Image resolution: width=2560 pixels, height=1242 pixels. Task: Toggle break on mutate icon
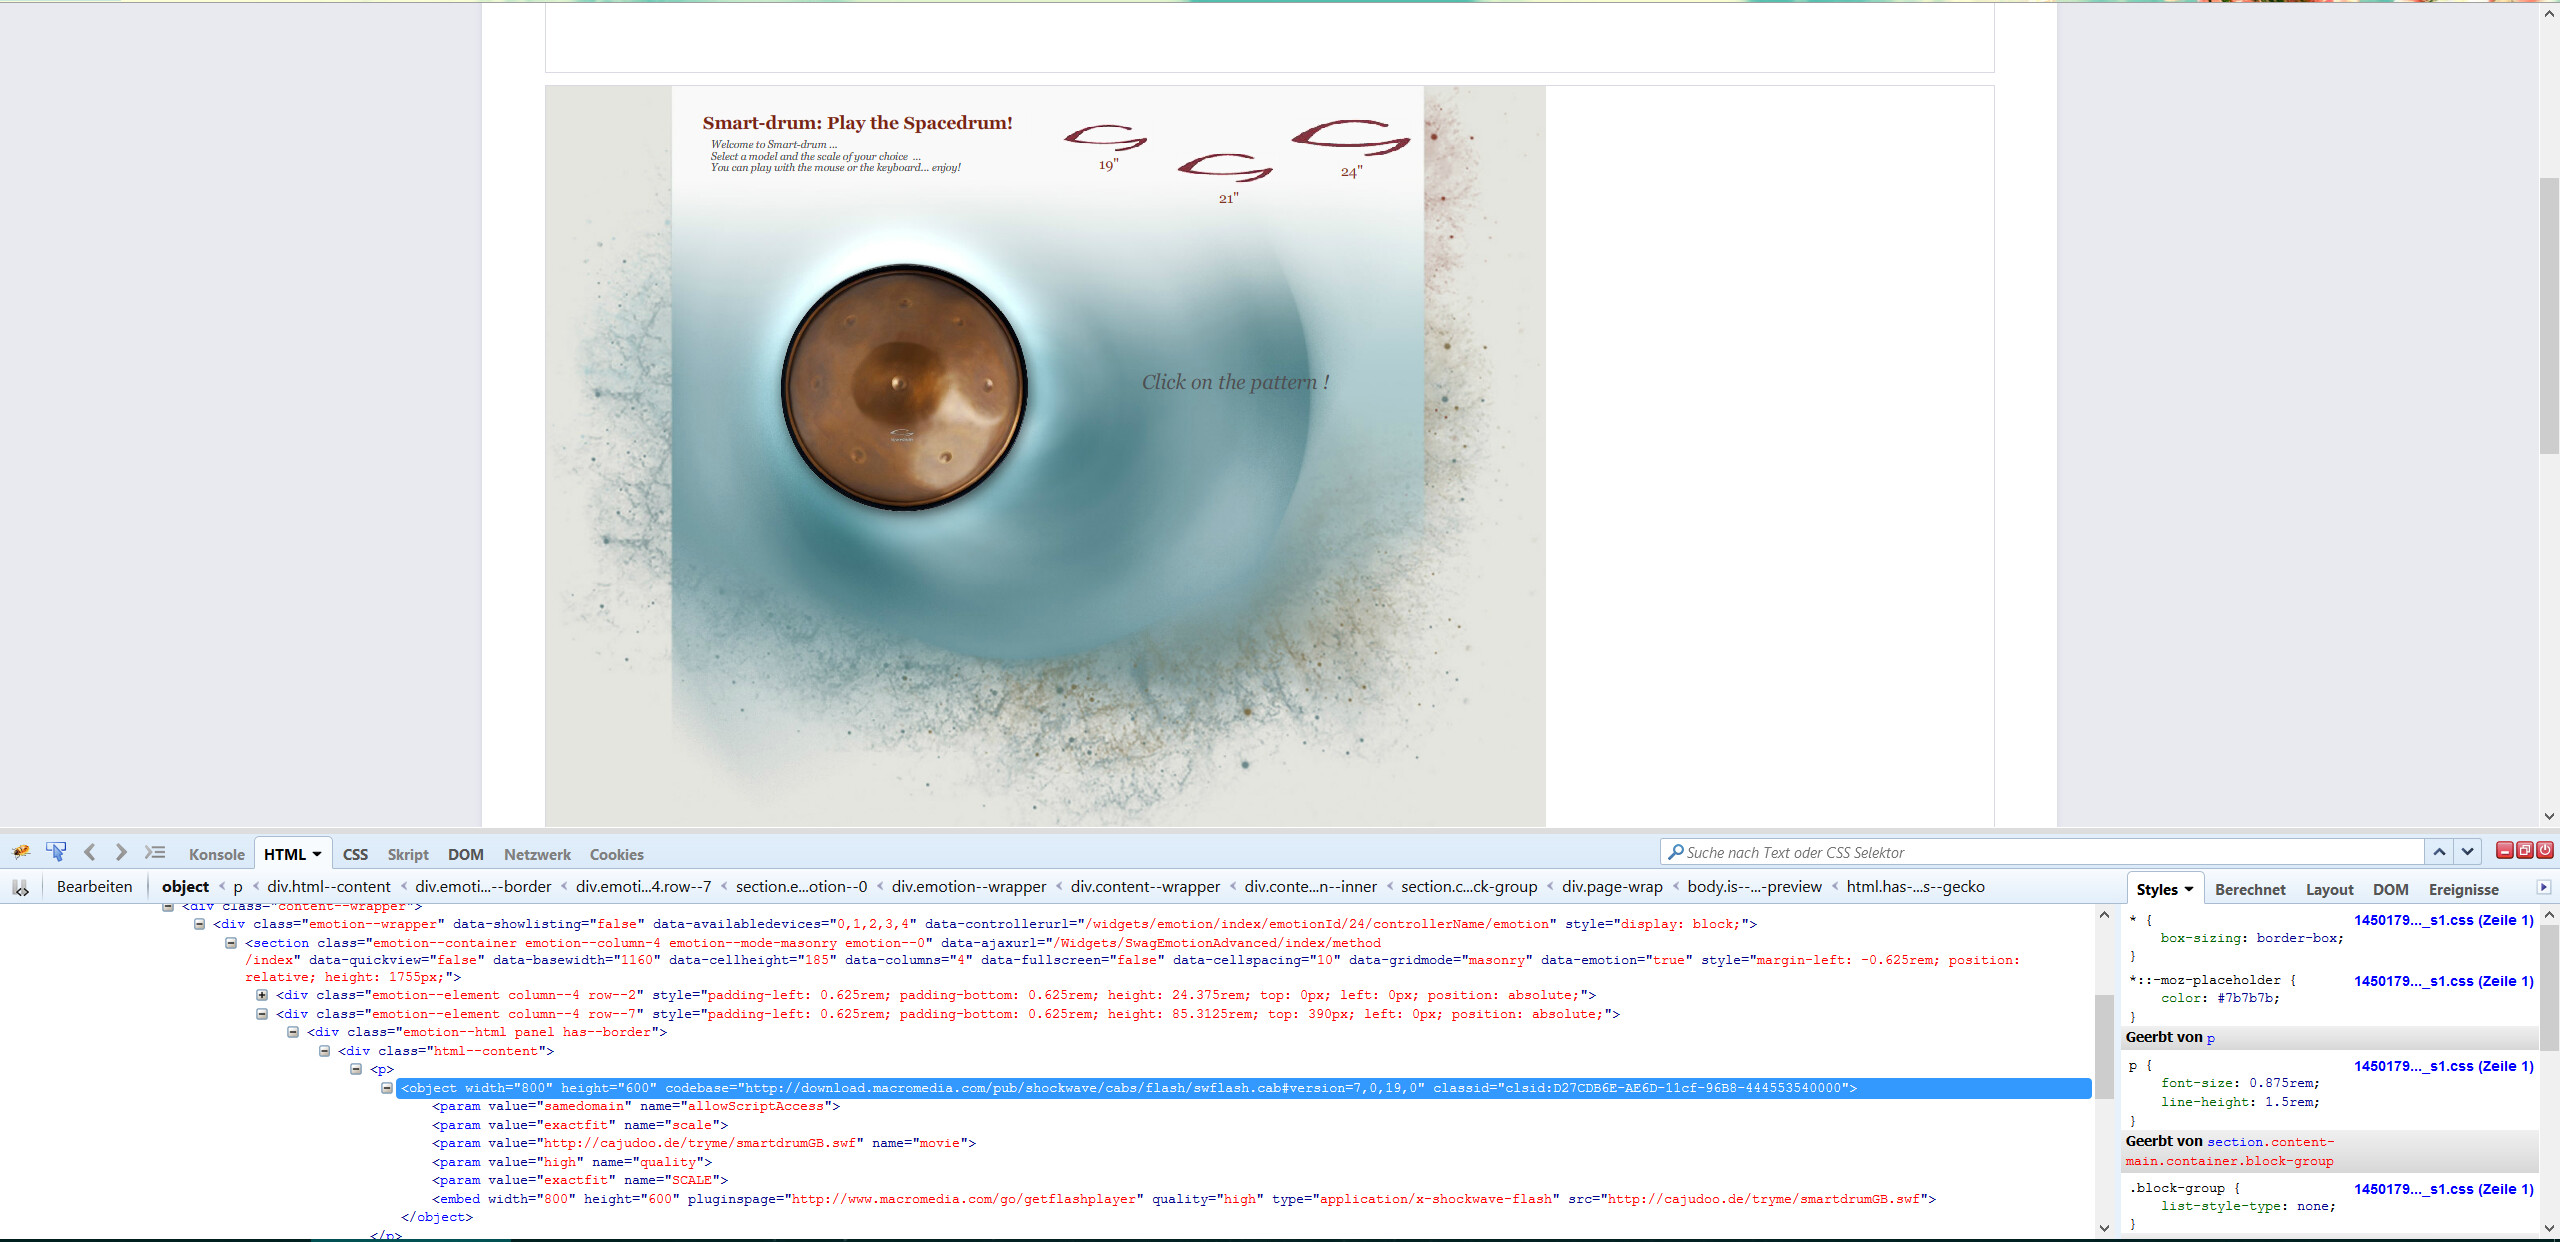[x=20, y=887]
